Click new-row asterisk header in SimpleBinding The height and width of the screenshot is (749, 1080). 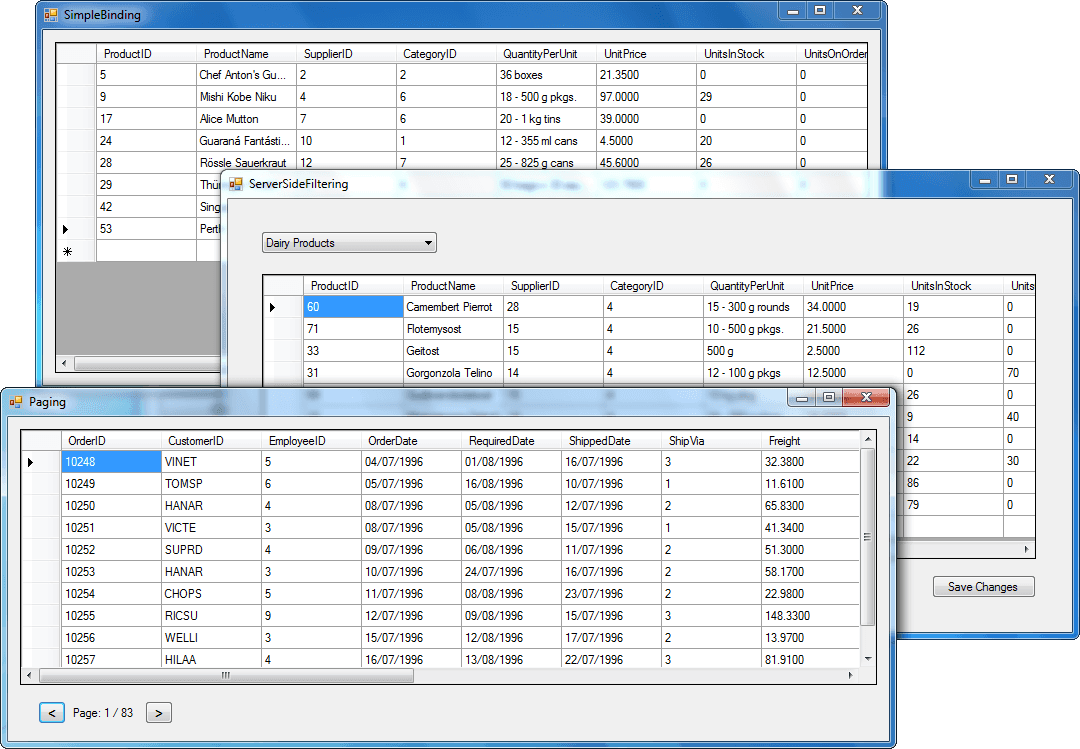tap(76, 251)
